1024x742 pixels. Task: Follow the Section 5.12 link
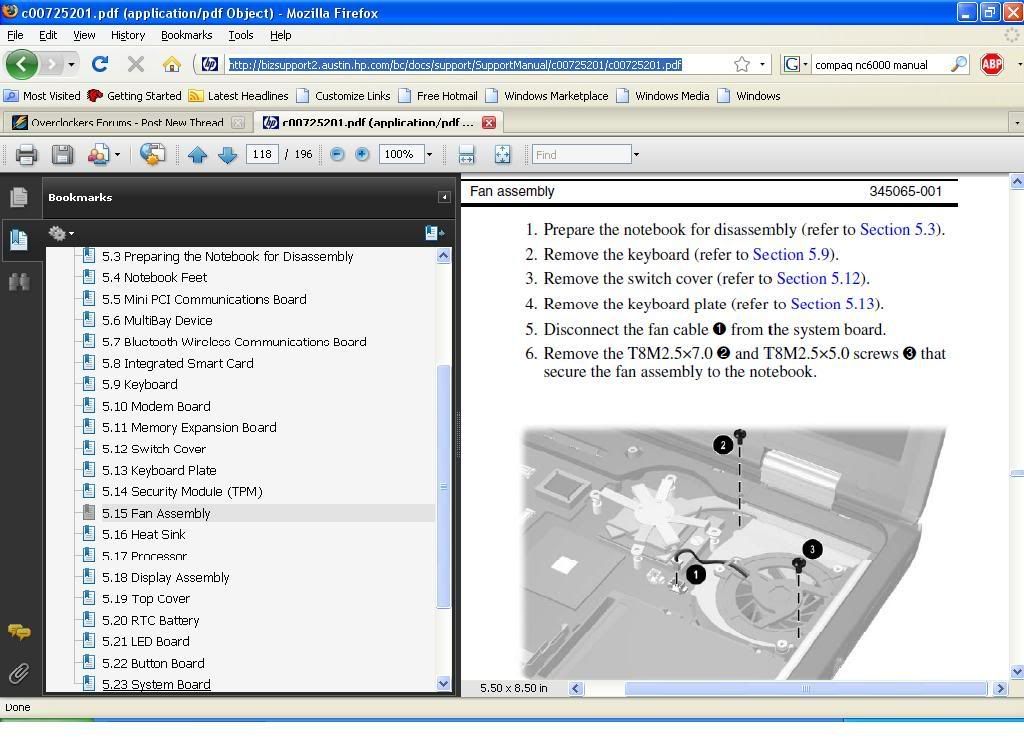point(818,278)
